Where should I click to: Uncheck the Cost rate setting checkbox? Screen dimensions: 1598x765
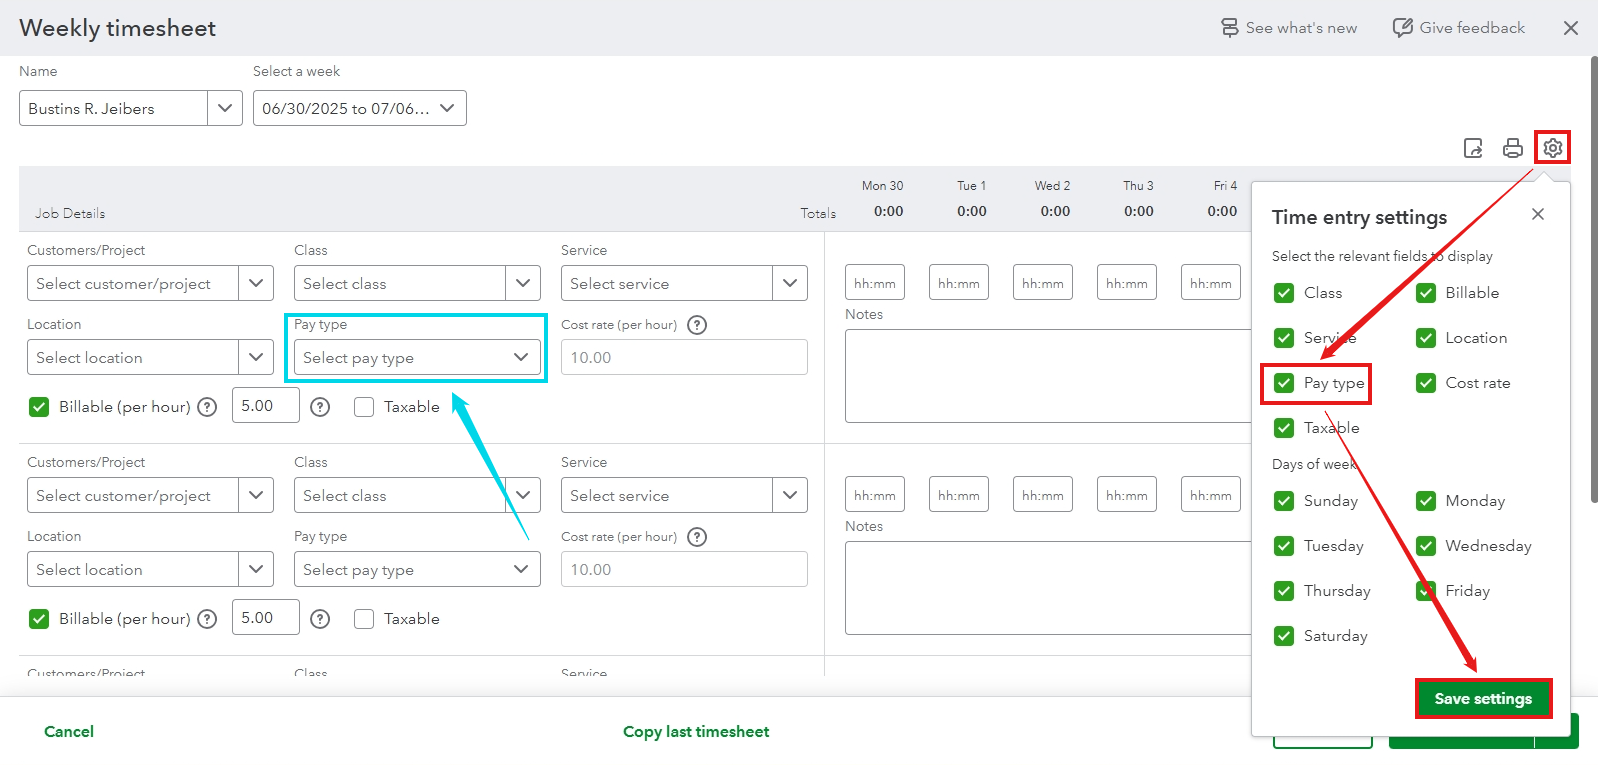1426,383
